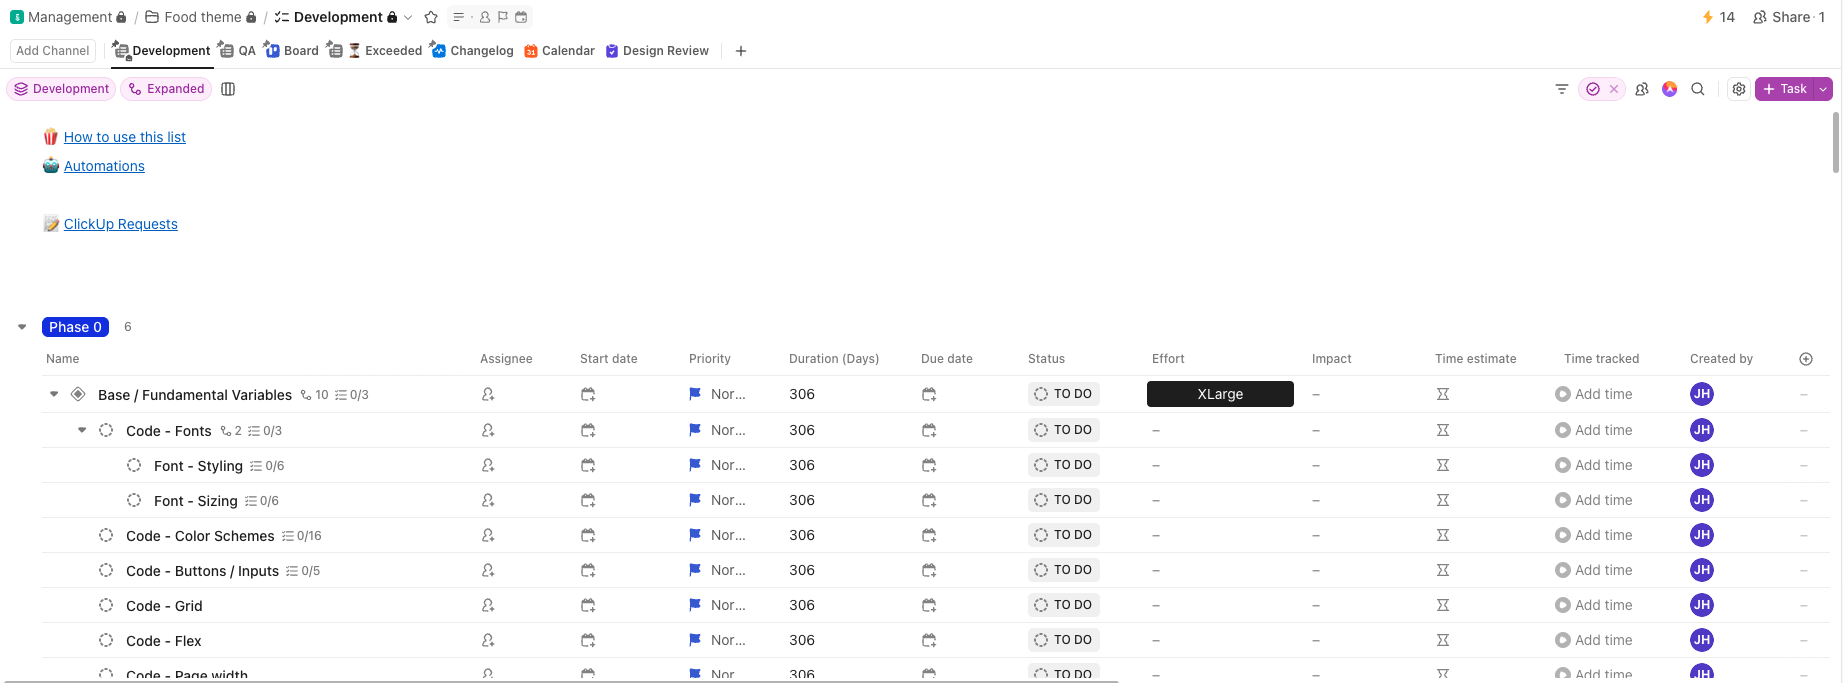This screenshot has height=683, width=1843.
Task: Click the star favorite icon in breadcrumb
Action: pyautogui.click(x=431, y=17)
